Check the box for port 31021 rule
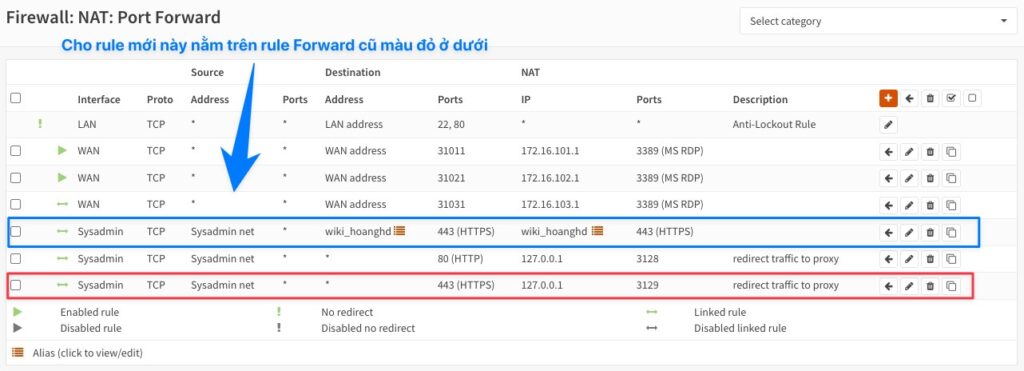Screen dimensions: 1024x371 tap(16, 178)
